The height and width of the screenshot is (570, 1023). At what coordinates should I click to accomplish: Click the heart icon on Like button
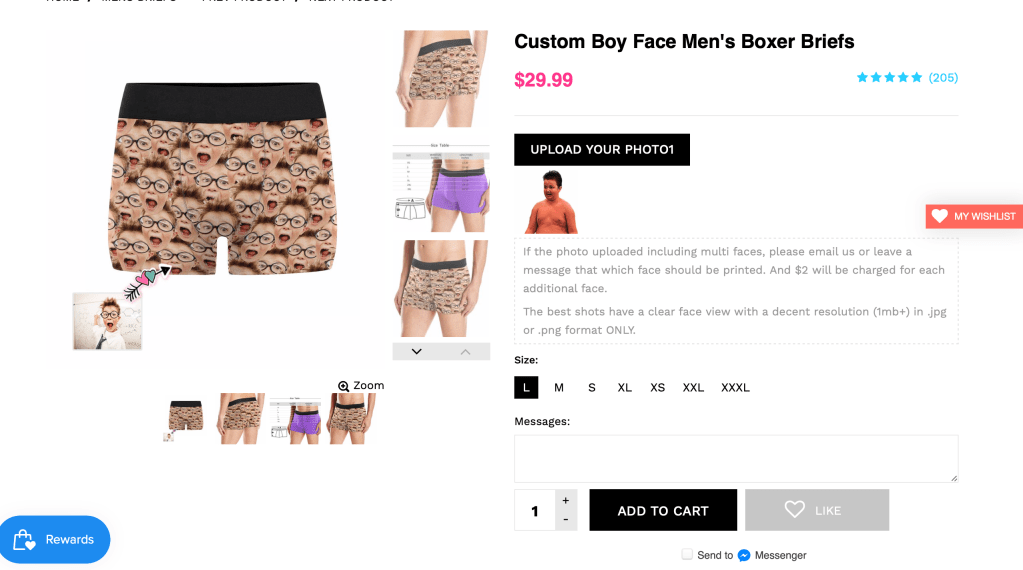(795, 510)
